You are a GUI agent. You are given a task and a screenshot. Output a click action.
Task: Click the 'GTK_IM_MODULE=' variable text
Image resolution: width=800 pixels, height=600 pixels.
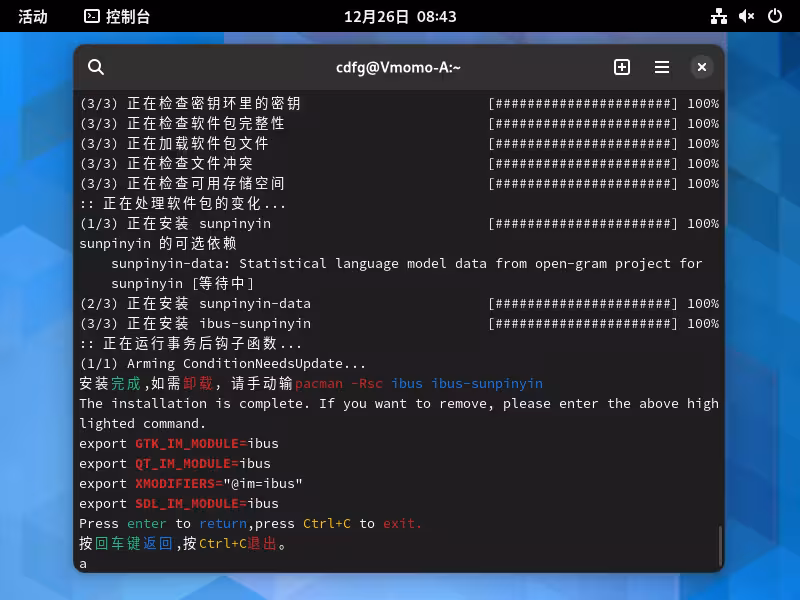tap(191, 444)
